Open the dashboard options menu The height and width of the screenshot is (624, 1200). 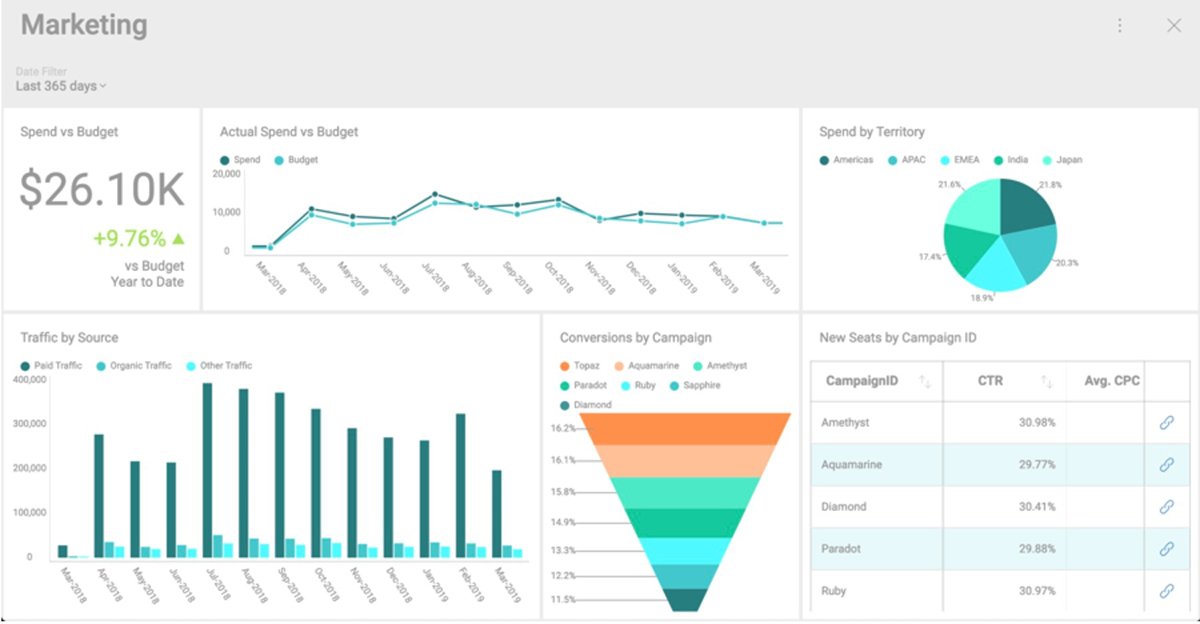tap(1120, 25)
